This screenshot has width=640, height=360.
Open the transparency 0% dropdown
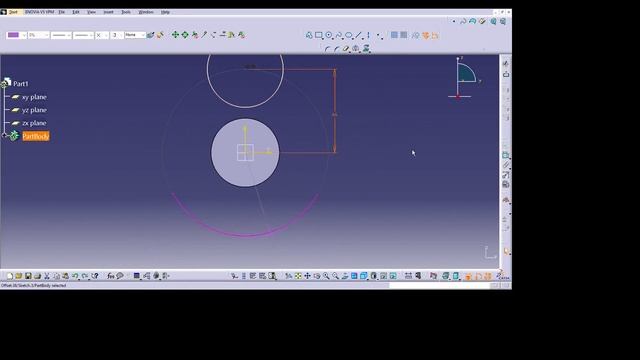coord(38,35)
